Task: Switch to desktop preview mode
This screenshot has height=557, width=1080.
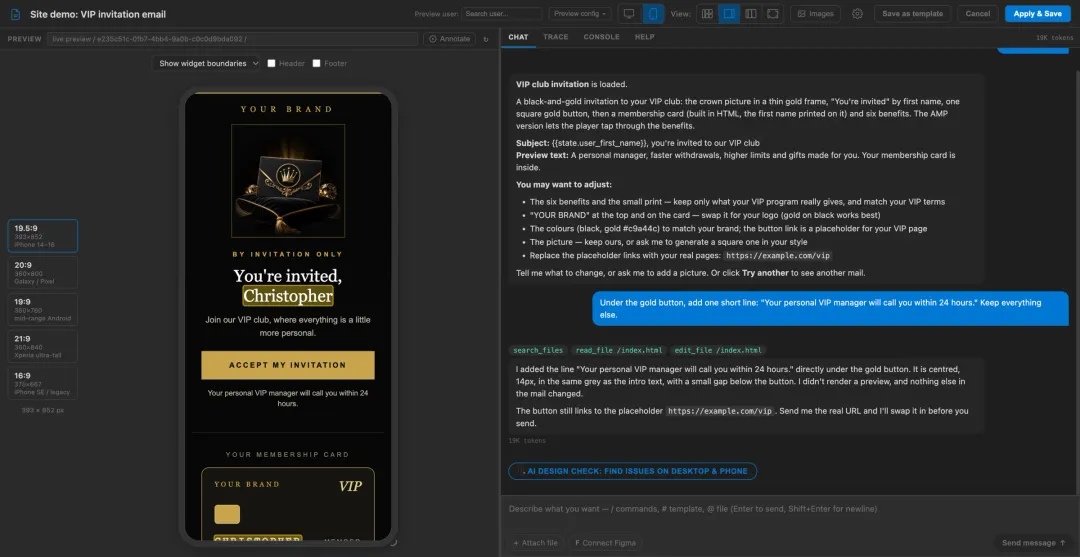Action: pos(629,14)
